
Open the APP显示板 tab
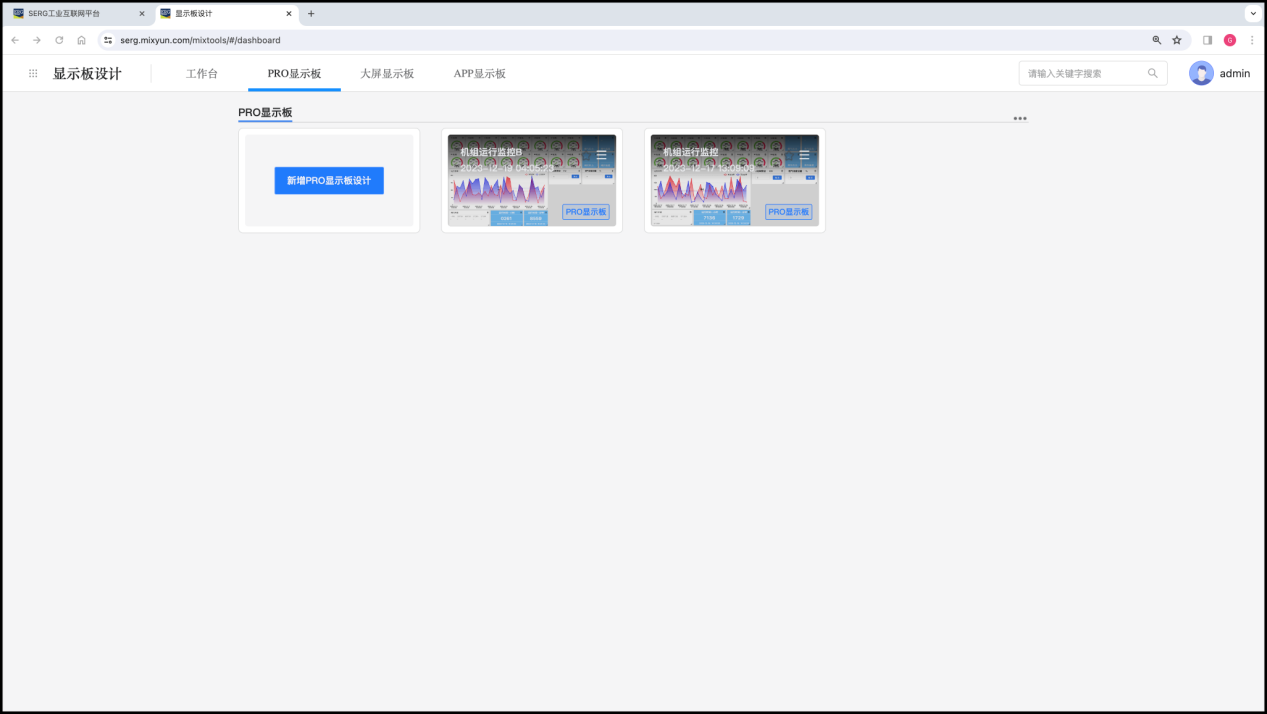[480, 73]
